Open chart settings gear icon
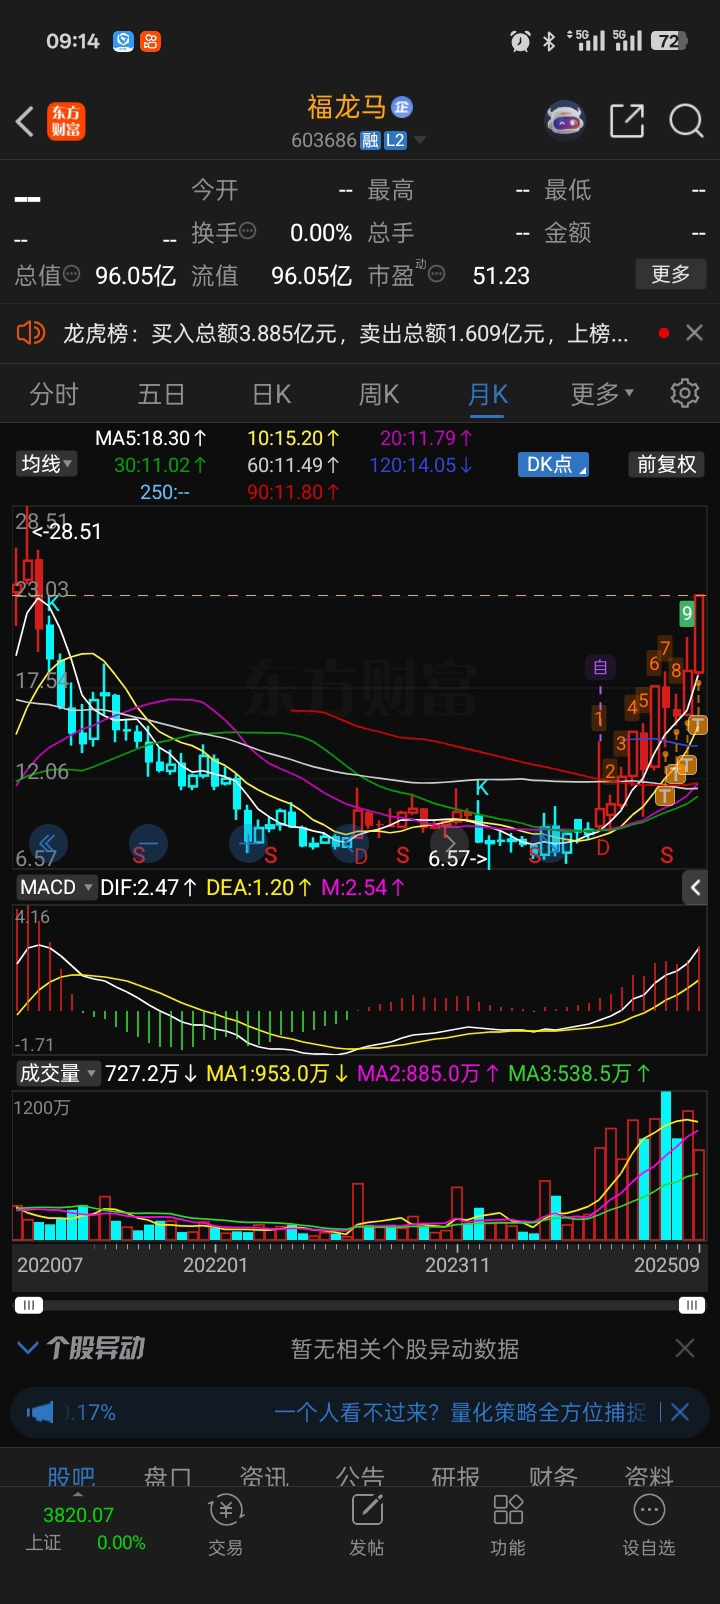This screenshot has height=1604, width=720. coord(685,393)
